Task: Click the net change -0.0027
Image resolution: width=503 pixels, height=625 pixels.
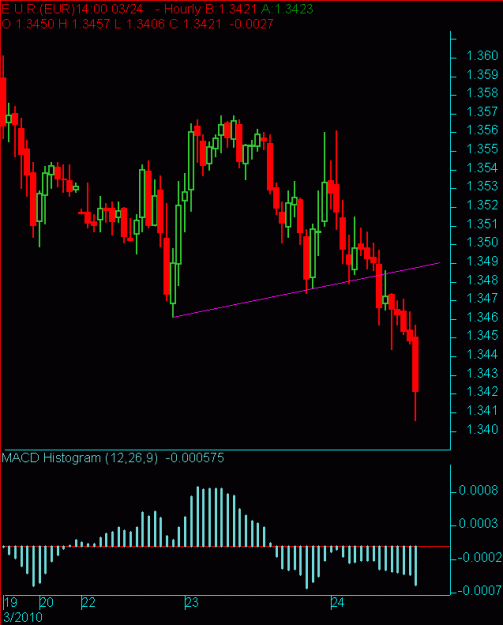Action: [x=252, y=24]
